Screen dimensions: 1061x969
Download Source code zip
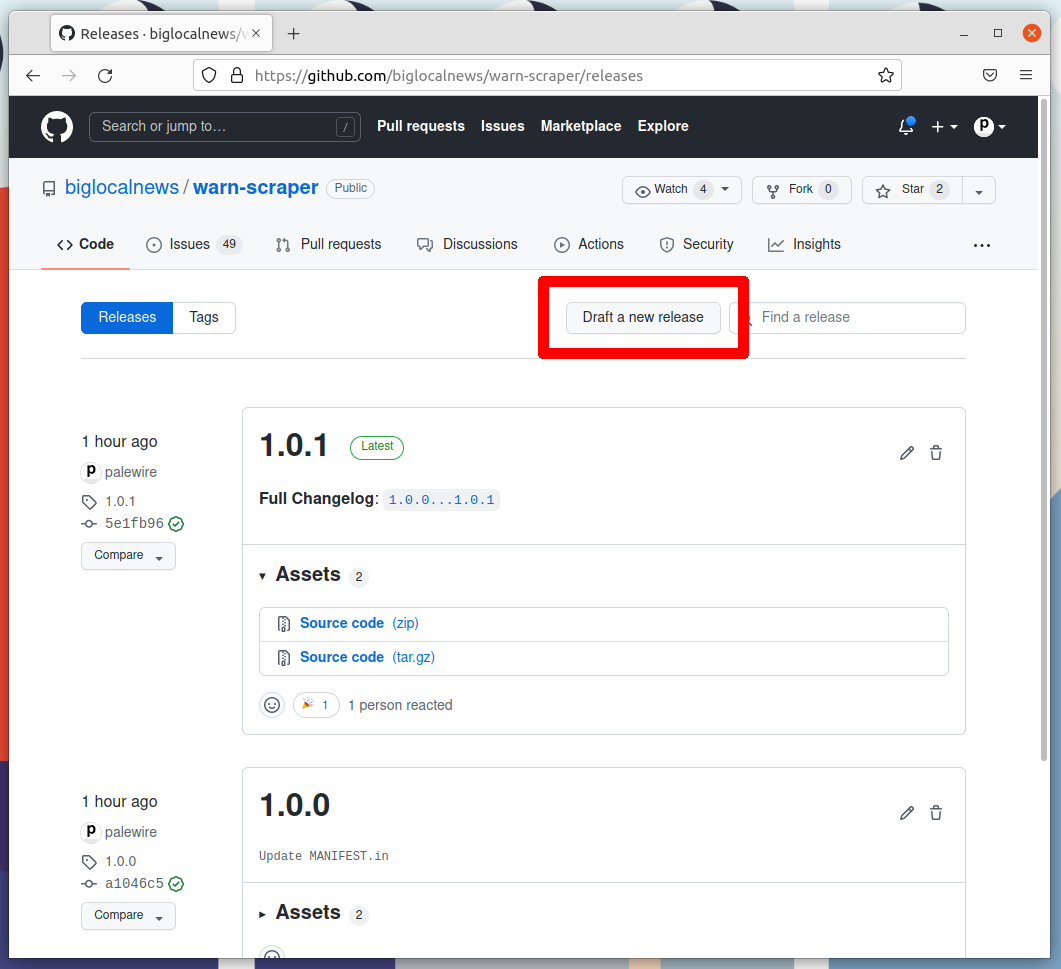359,623
